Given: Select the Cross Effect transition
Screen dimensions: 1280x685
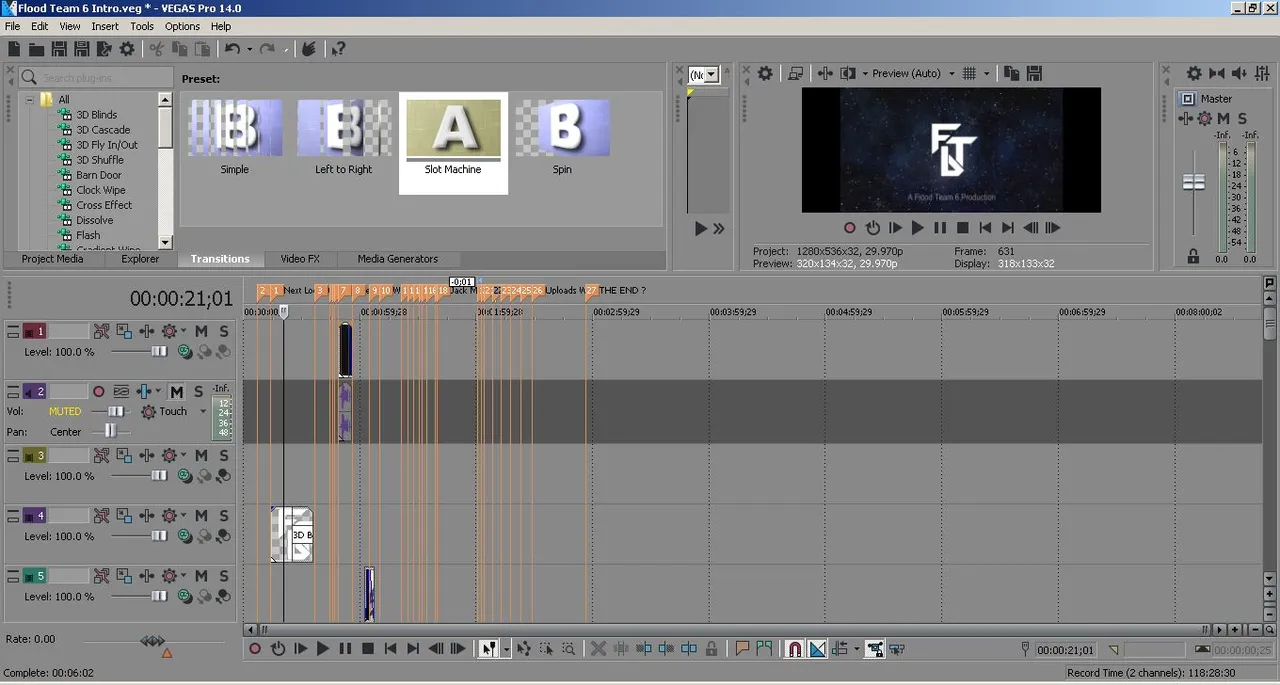Looking at the screenshot, I should [104, 205].
